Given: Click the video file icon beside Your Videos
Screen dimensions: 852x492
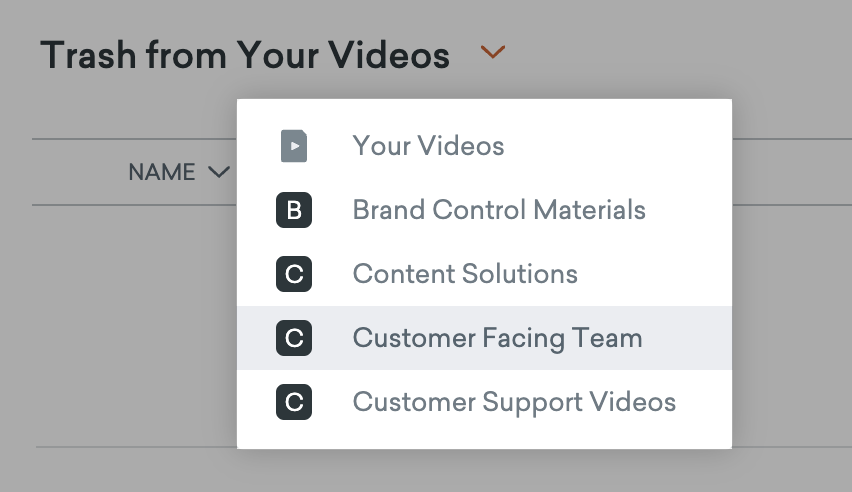Looking at the screenshot, I should point(293,147).
